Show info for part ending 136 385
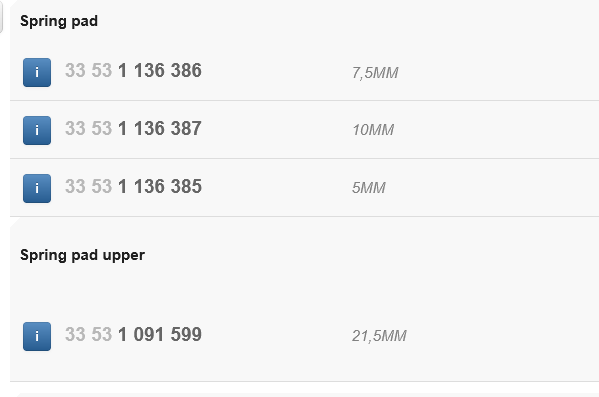The image size is (599, 397). point(37,188)
